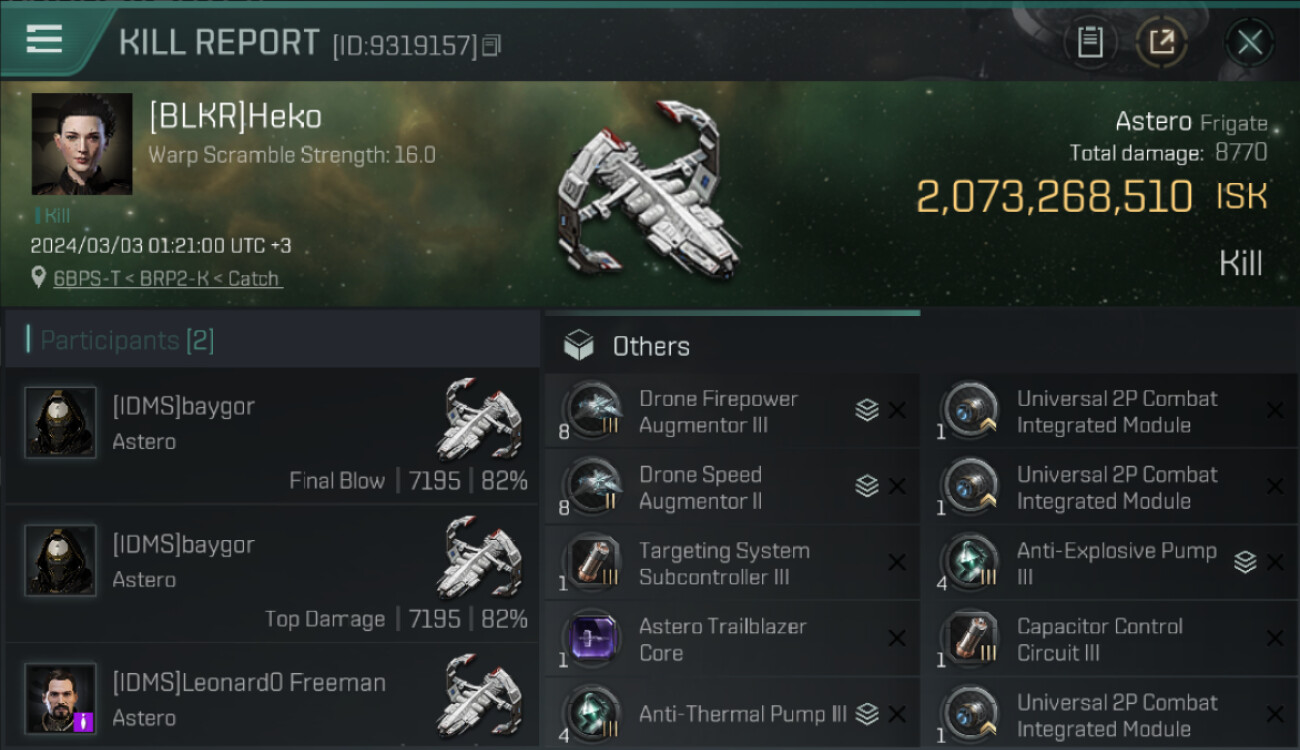The image size is (1300, 750).
Task: Expand the Drone Speed Augmentor II stack
Action: 867,486
